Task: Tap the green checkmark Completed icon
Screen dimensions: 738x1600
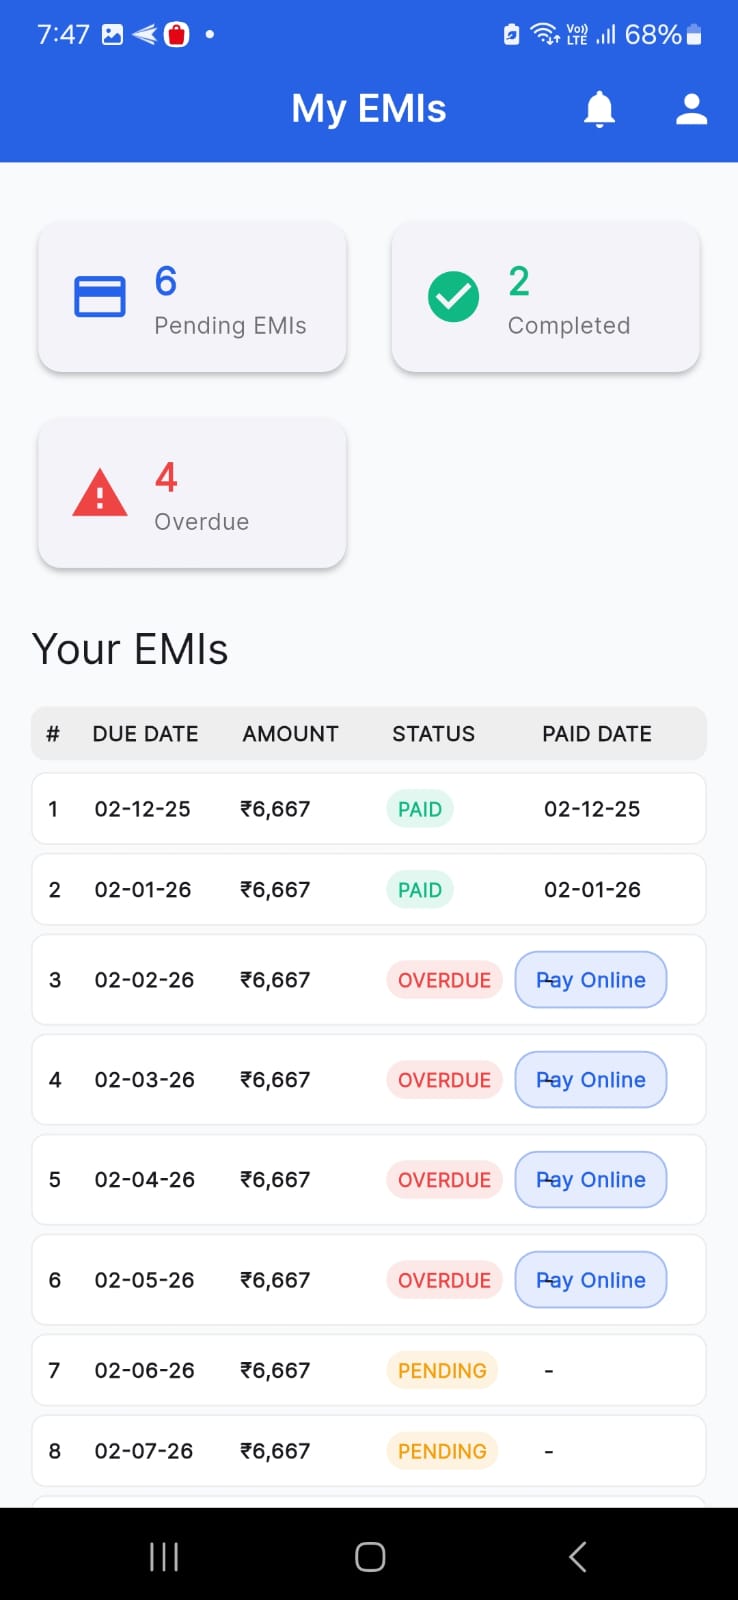Action: coord(453,297)
